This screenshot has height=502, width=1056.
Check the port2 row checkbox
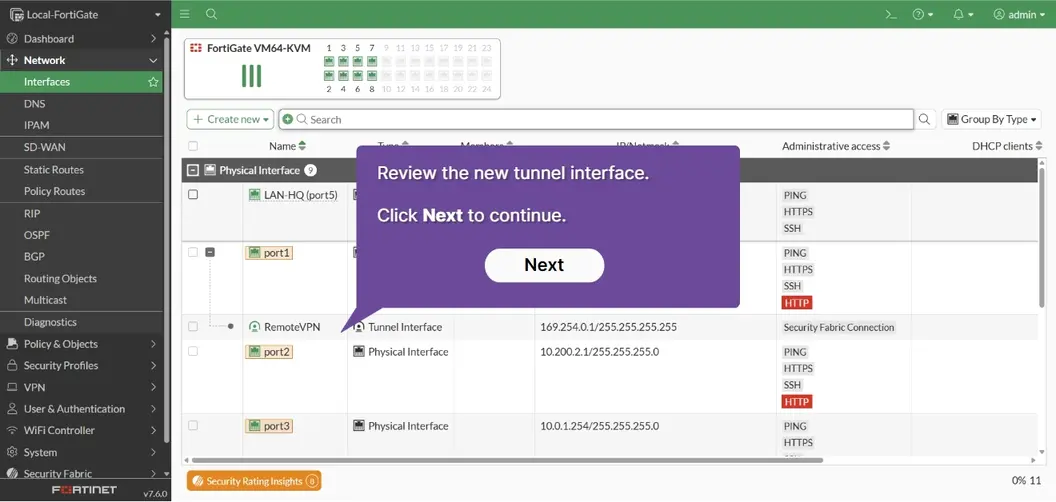coord(193,351)
